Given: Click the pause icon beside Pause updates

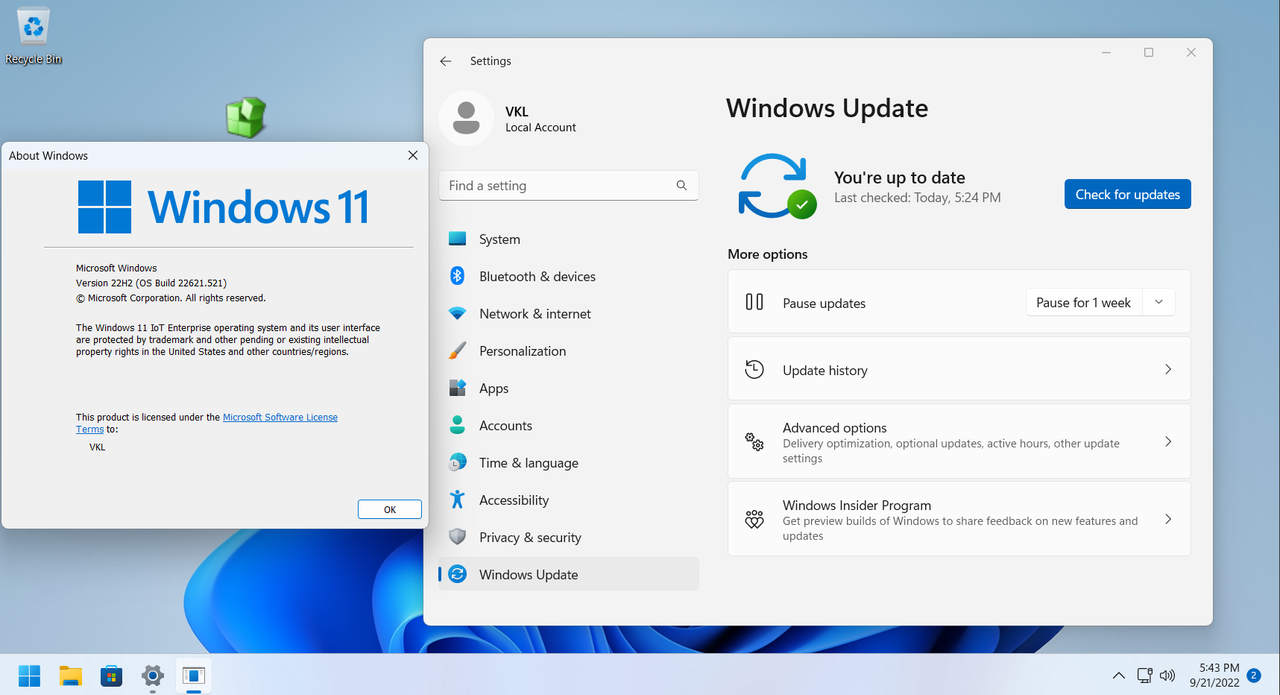Looking at the screenshot, I should point(755,302).
